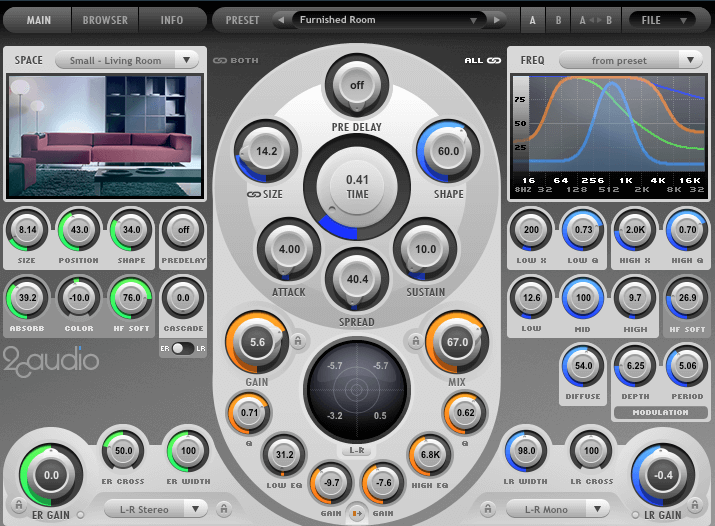Toggle the BOTH link option
715x526 pixels.
pos(234,60)
